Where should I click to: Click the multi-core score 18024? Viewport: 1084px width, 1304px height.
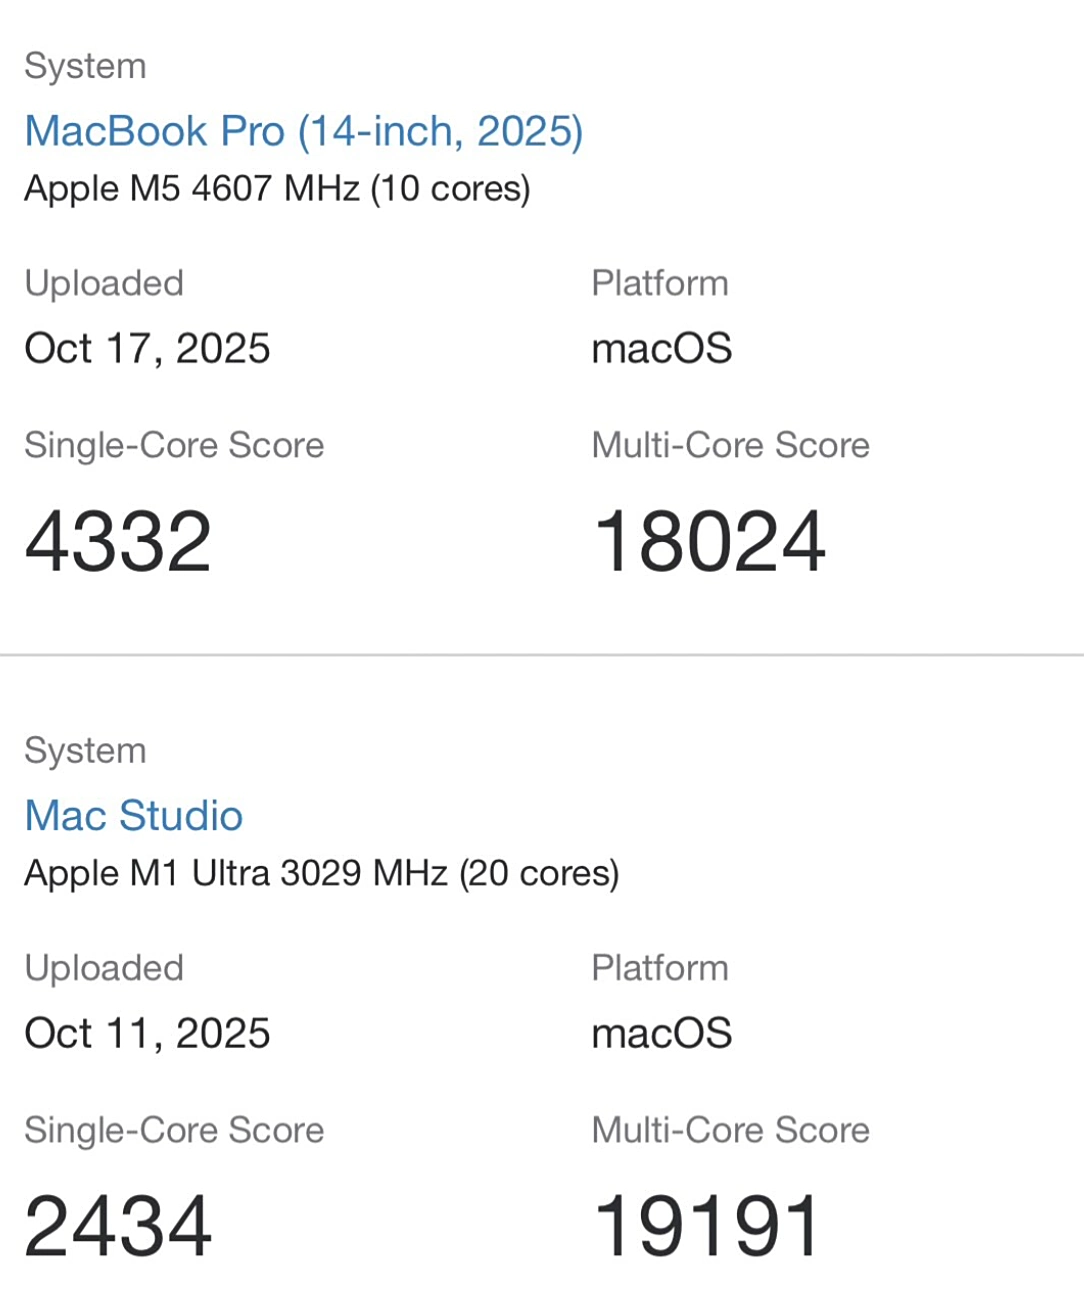(x=709, y=541)
